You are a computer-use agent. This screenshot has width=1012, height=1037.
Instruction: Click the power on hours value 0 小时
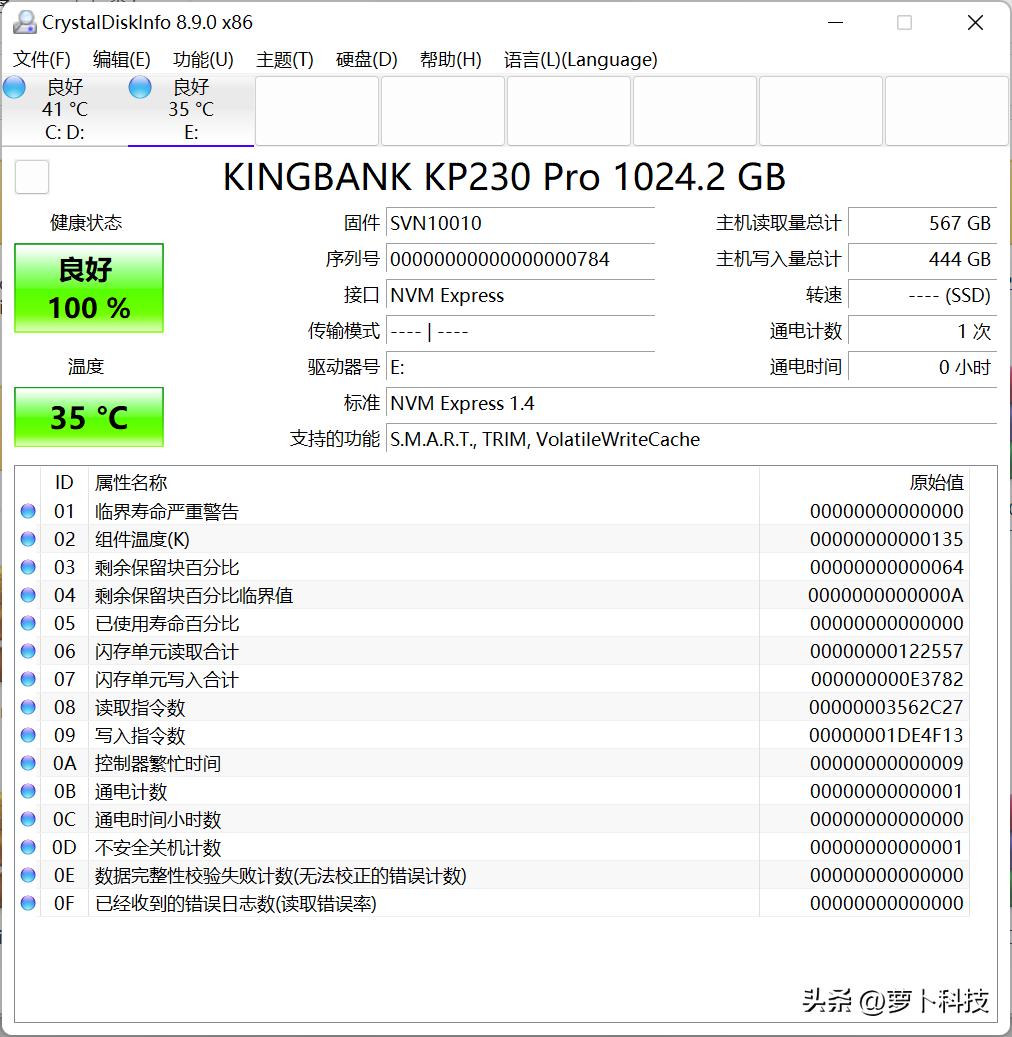click(922, 367)
